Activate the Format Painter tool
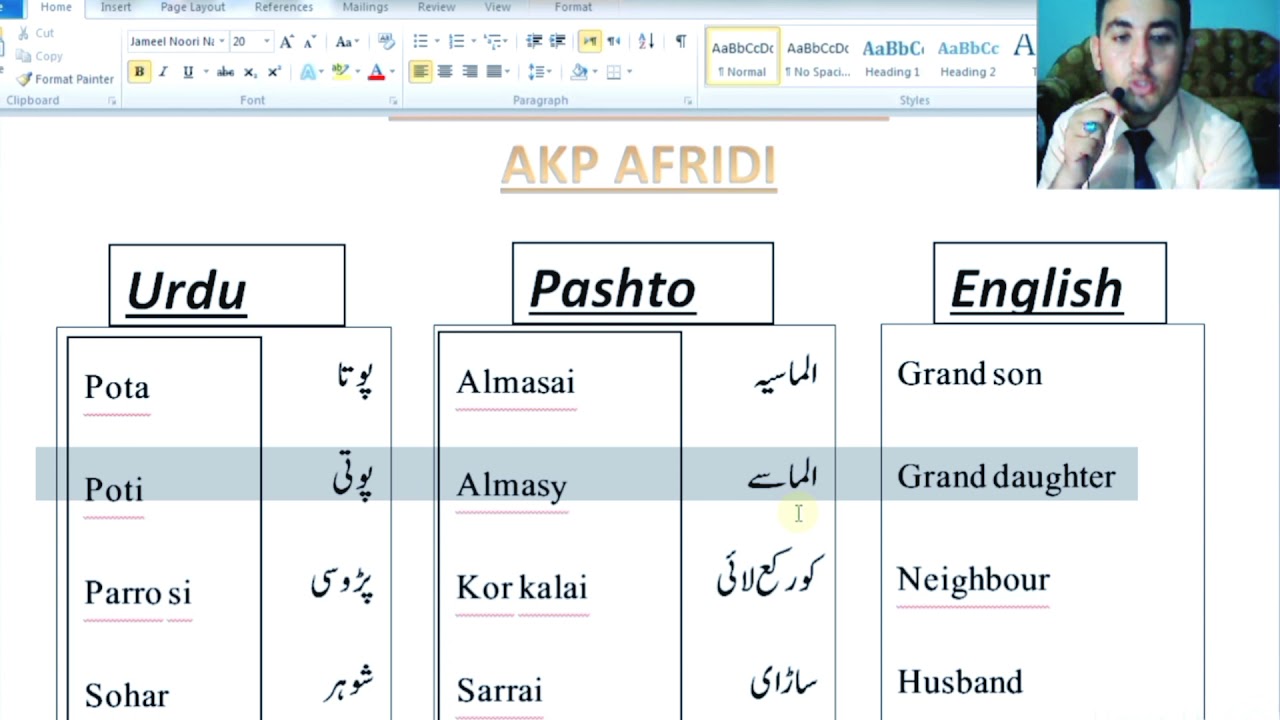Image resolution: width=1280 pixels, height=720 pixels. click(x=65, y=79)
